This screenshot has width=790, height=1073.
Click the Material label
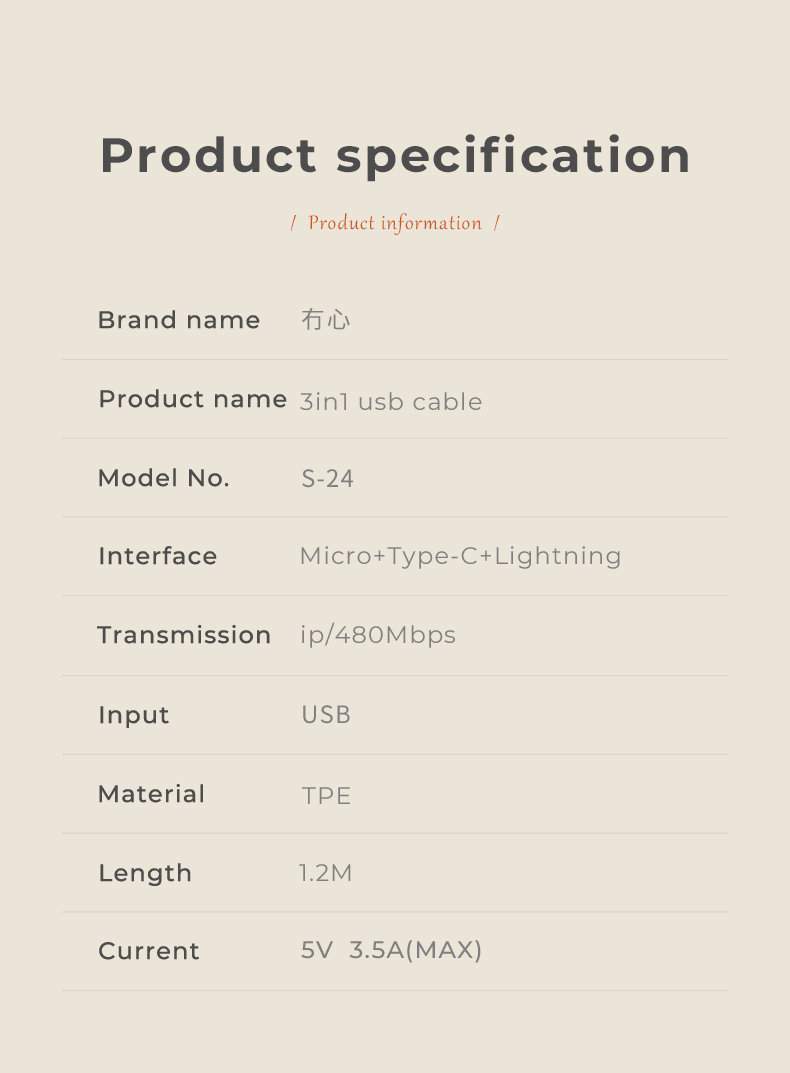pyautogui.click(x=151, y=794)
